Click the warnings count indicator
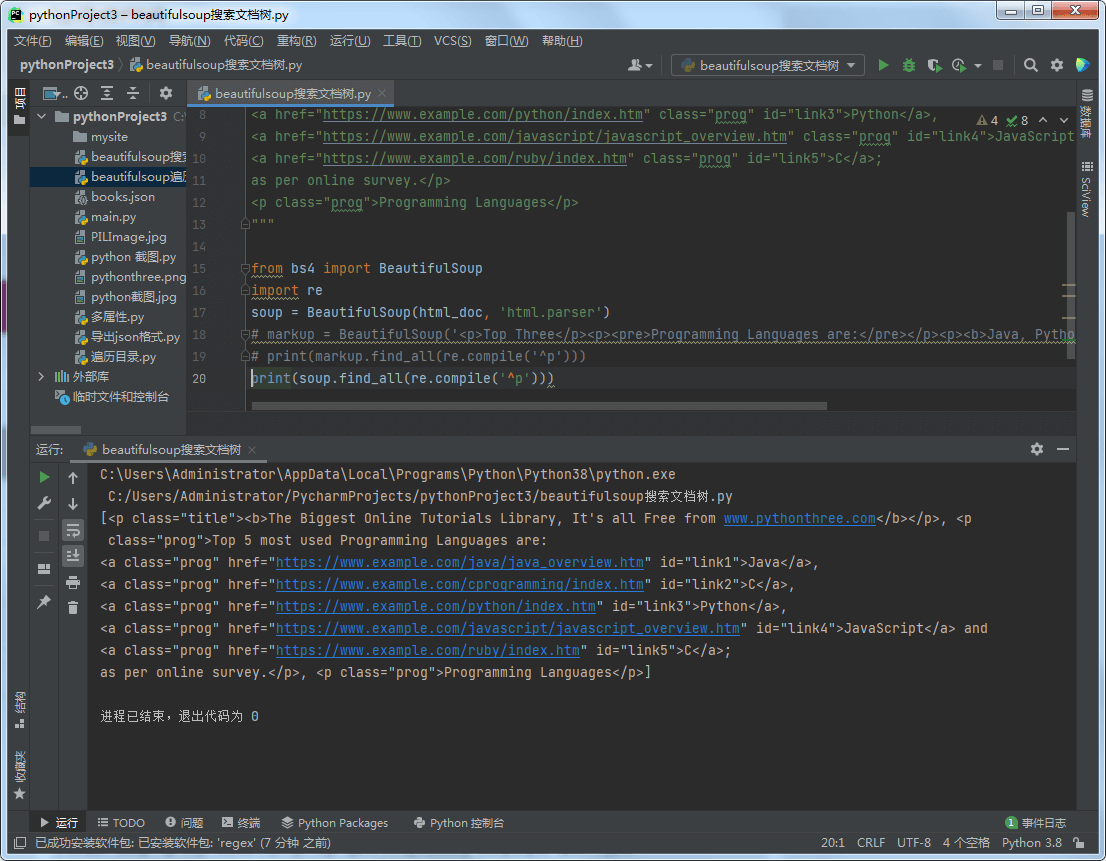Image resolution: width=1106 pixels, height=861 pixels. point(987,121)
